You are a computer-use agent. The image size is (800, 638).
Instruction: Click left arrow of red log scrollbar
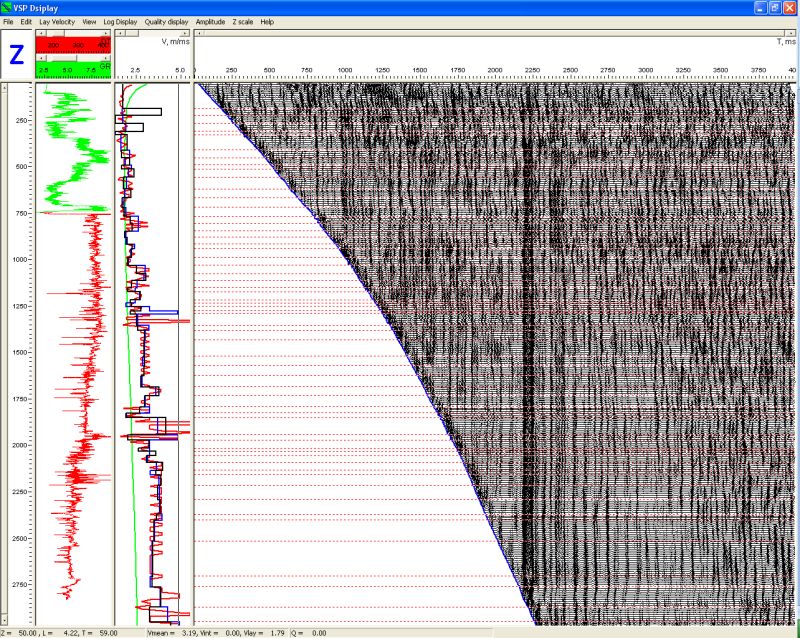tap(40, 33)
